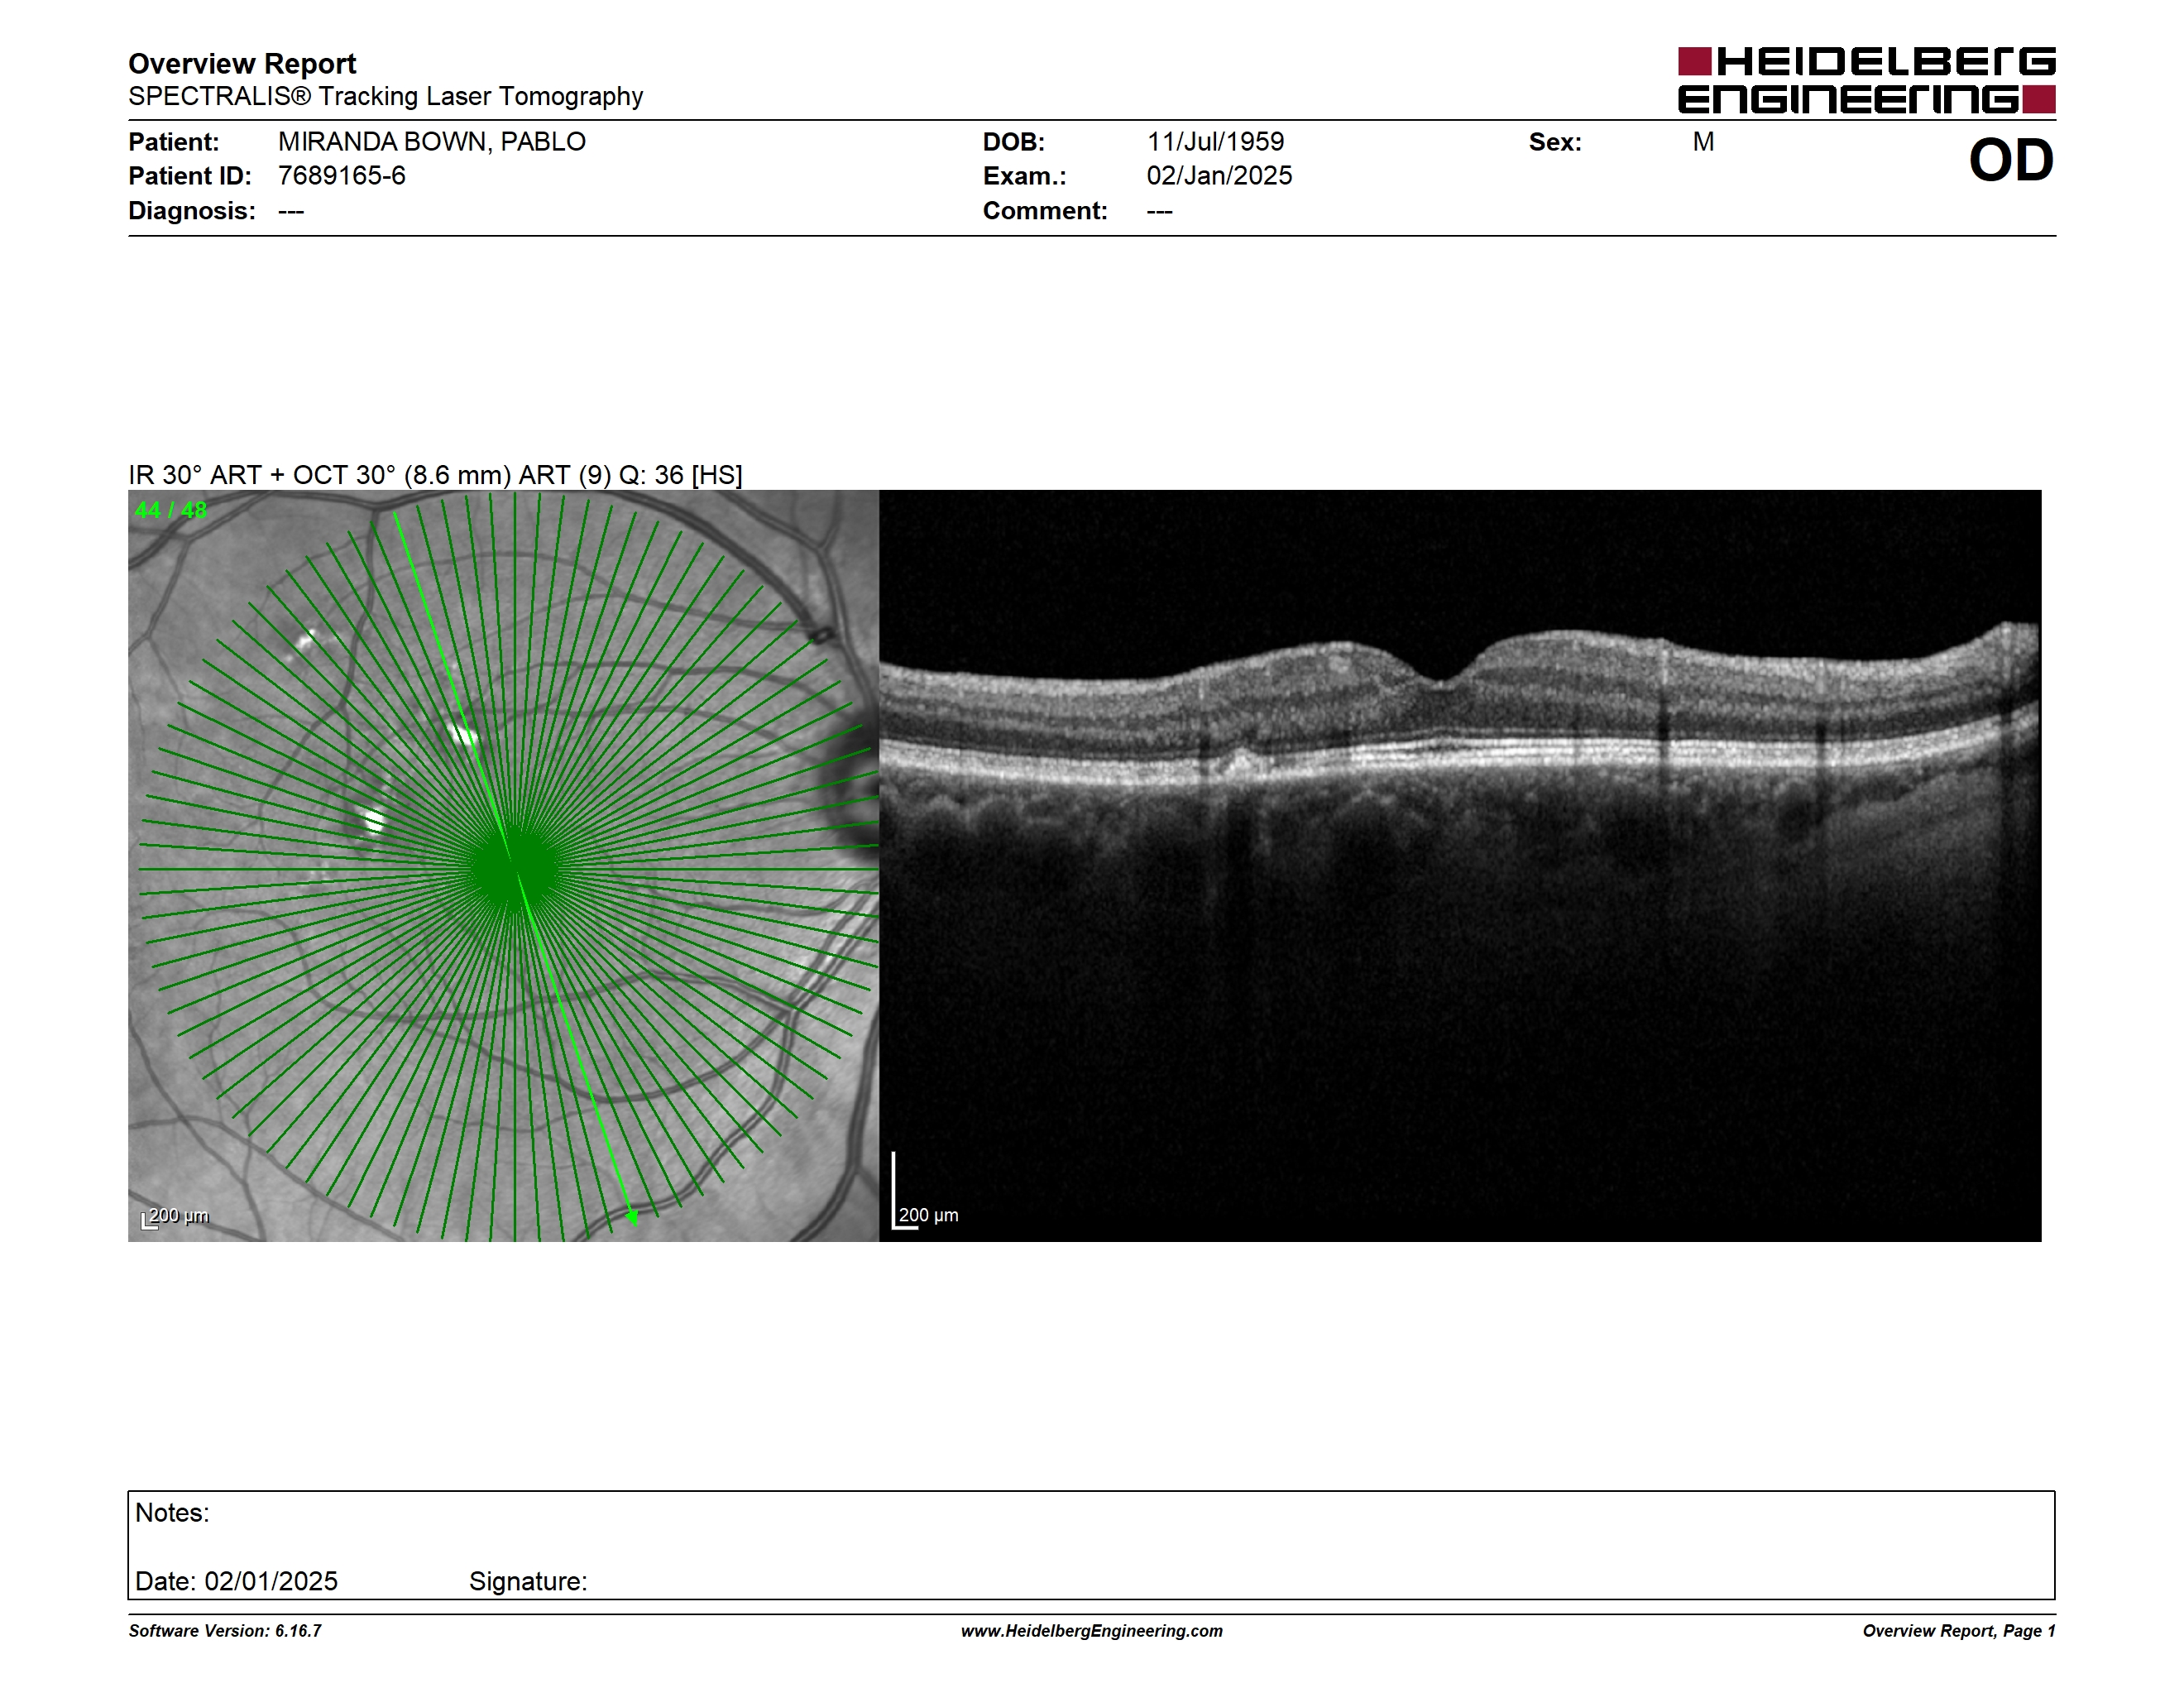
Task: Click the OD eye laterality label
Action: coord(2011,160)
